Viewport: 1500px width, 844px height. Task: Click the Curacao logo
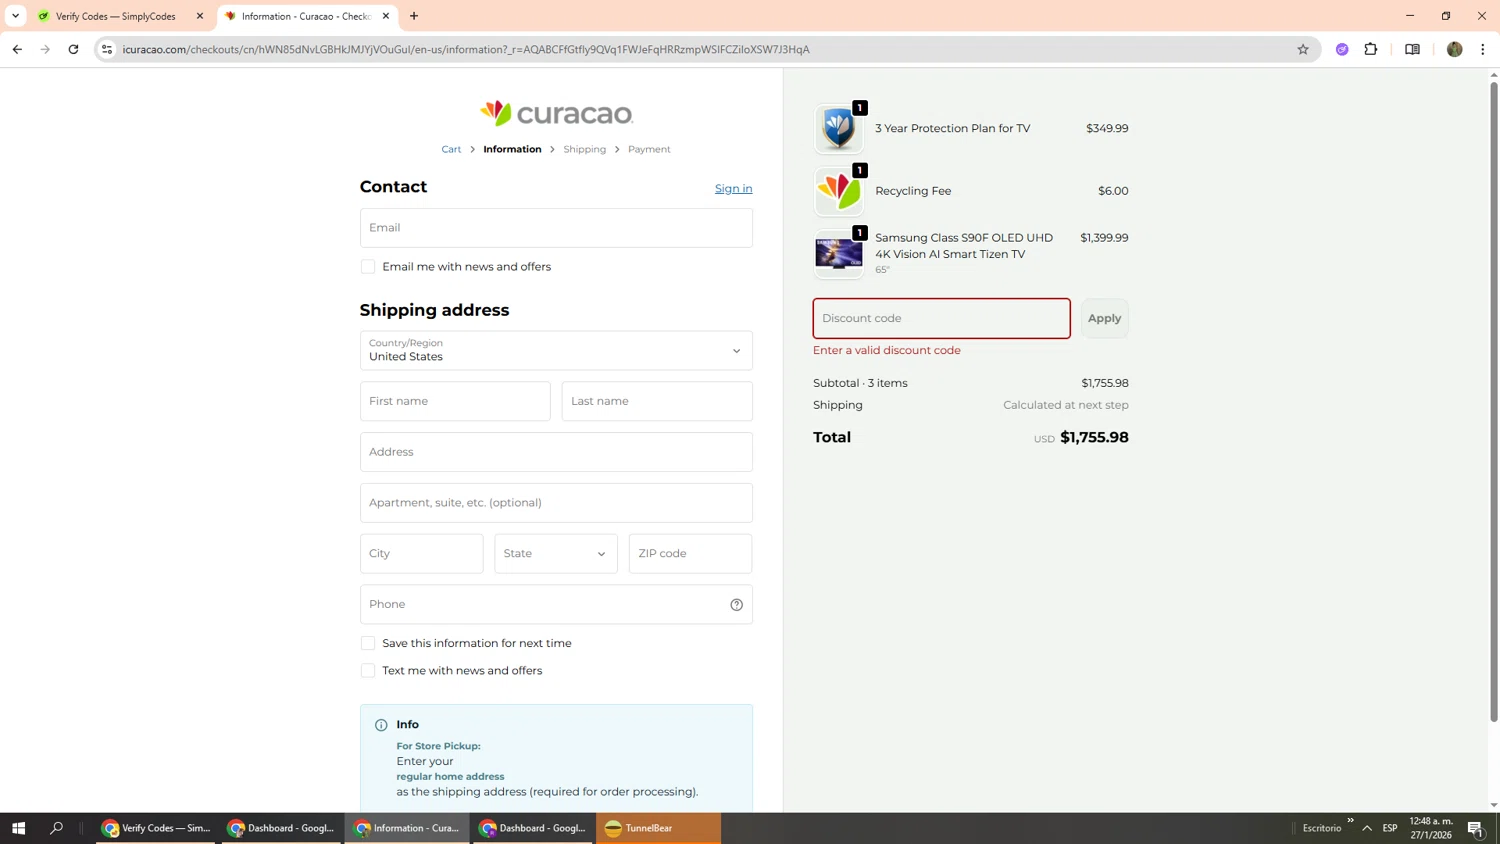pyautogui.click(x=556, y=113)
